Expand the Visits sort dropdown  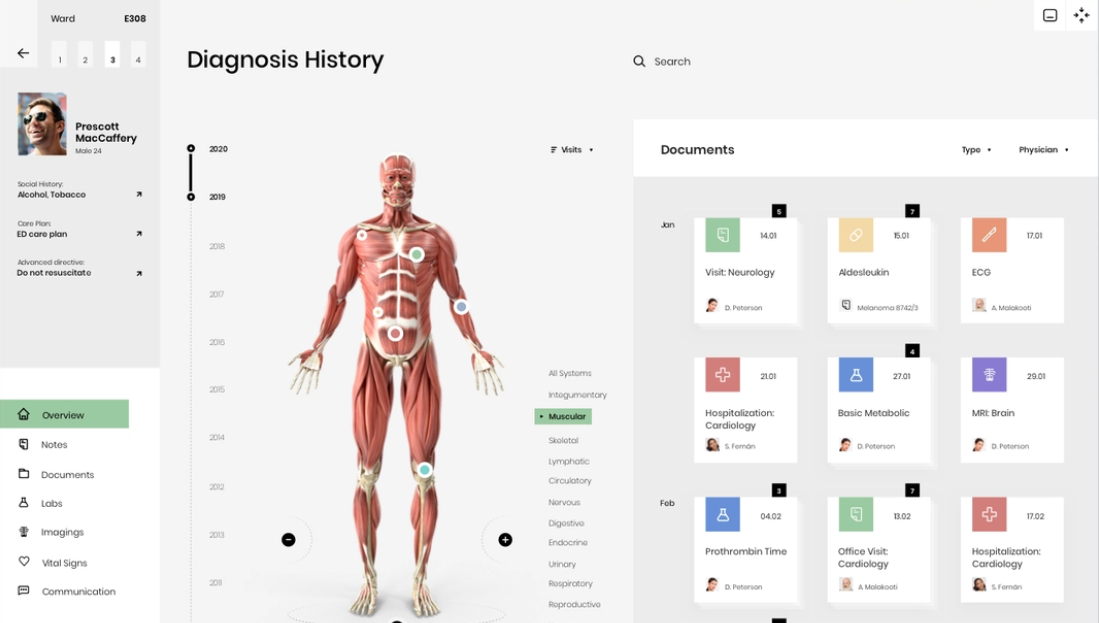[572, 150]
